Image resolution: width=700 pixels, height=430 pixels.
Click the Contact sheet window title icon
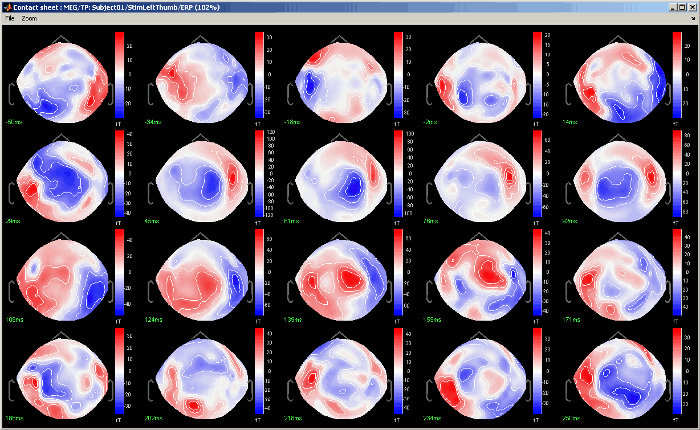pos(6,6)
